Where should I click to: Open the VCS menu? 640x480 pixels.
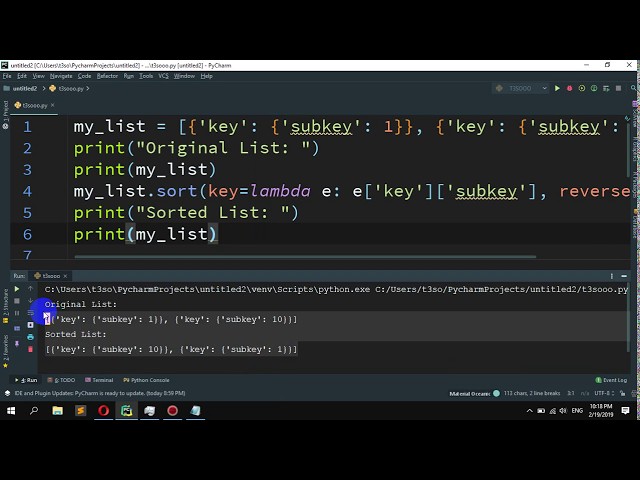coord(163,76)
